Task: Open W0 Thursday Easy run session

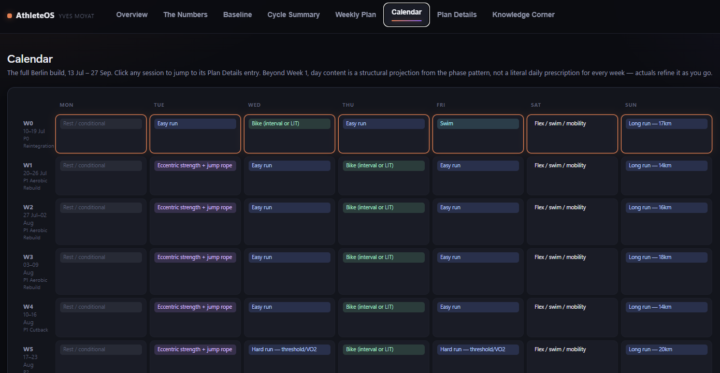Action: 384,124
